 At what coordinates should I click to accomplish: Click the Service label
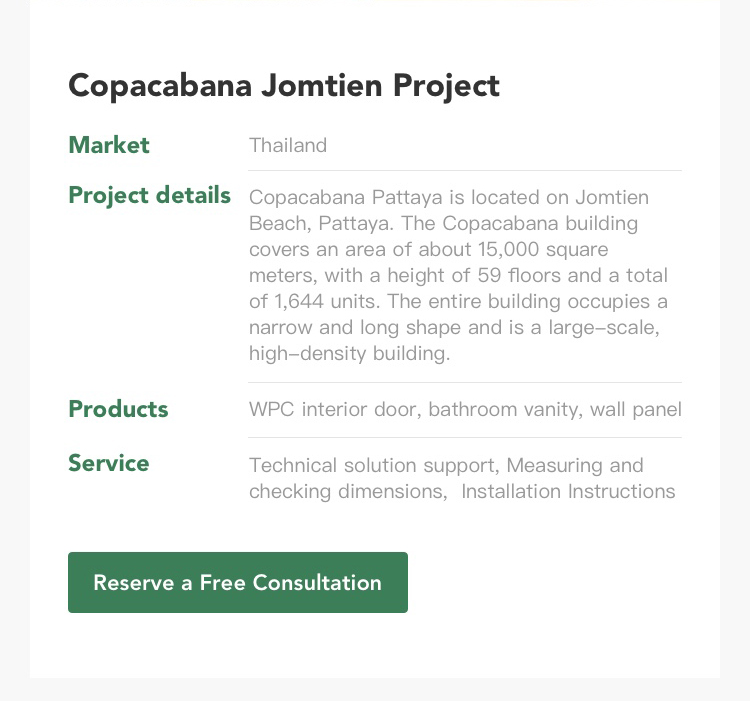pyautogui.click(x=109, y=463)
